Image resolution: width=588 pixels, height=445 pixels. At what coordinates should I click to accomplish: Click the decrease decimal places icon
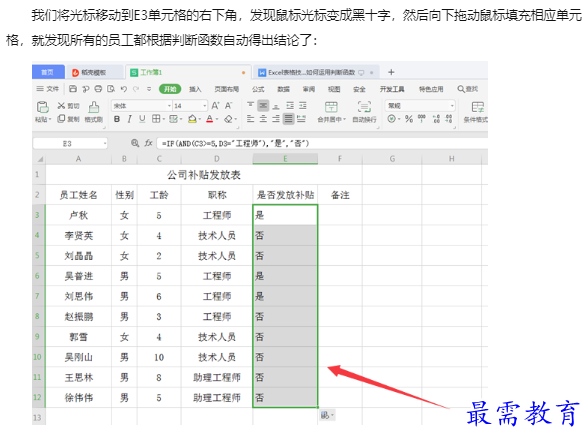pos(448,119)
